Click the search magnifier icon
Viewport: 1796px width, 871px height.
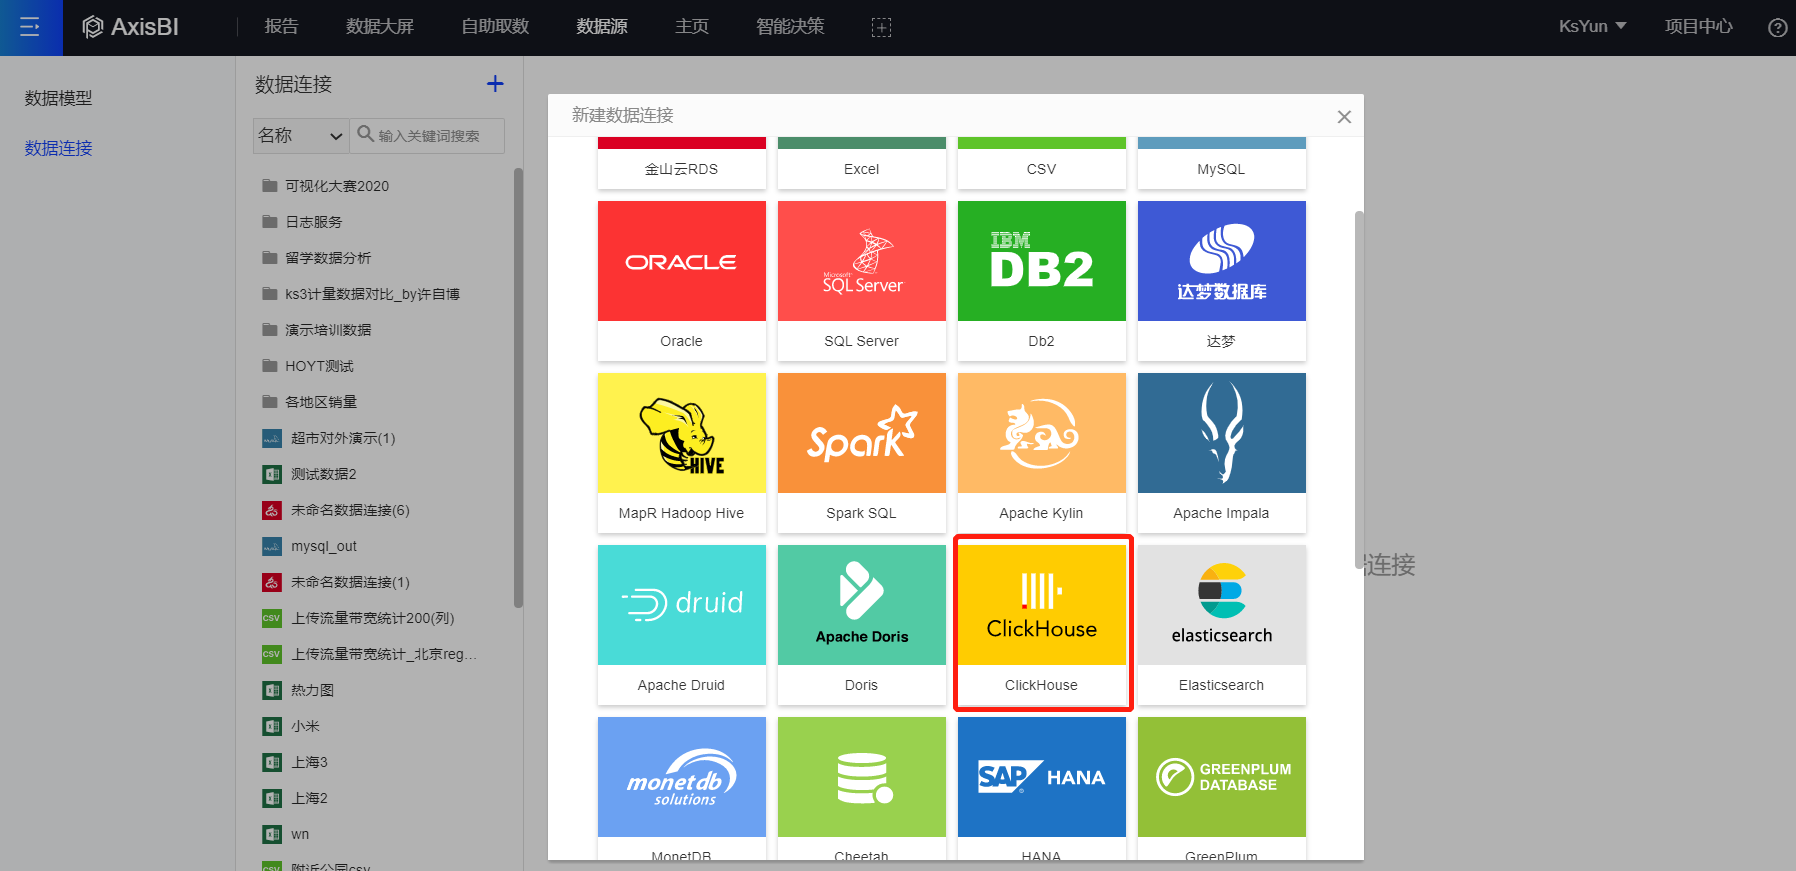tap(366, 134)
